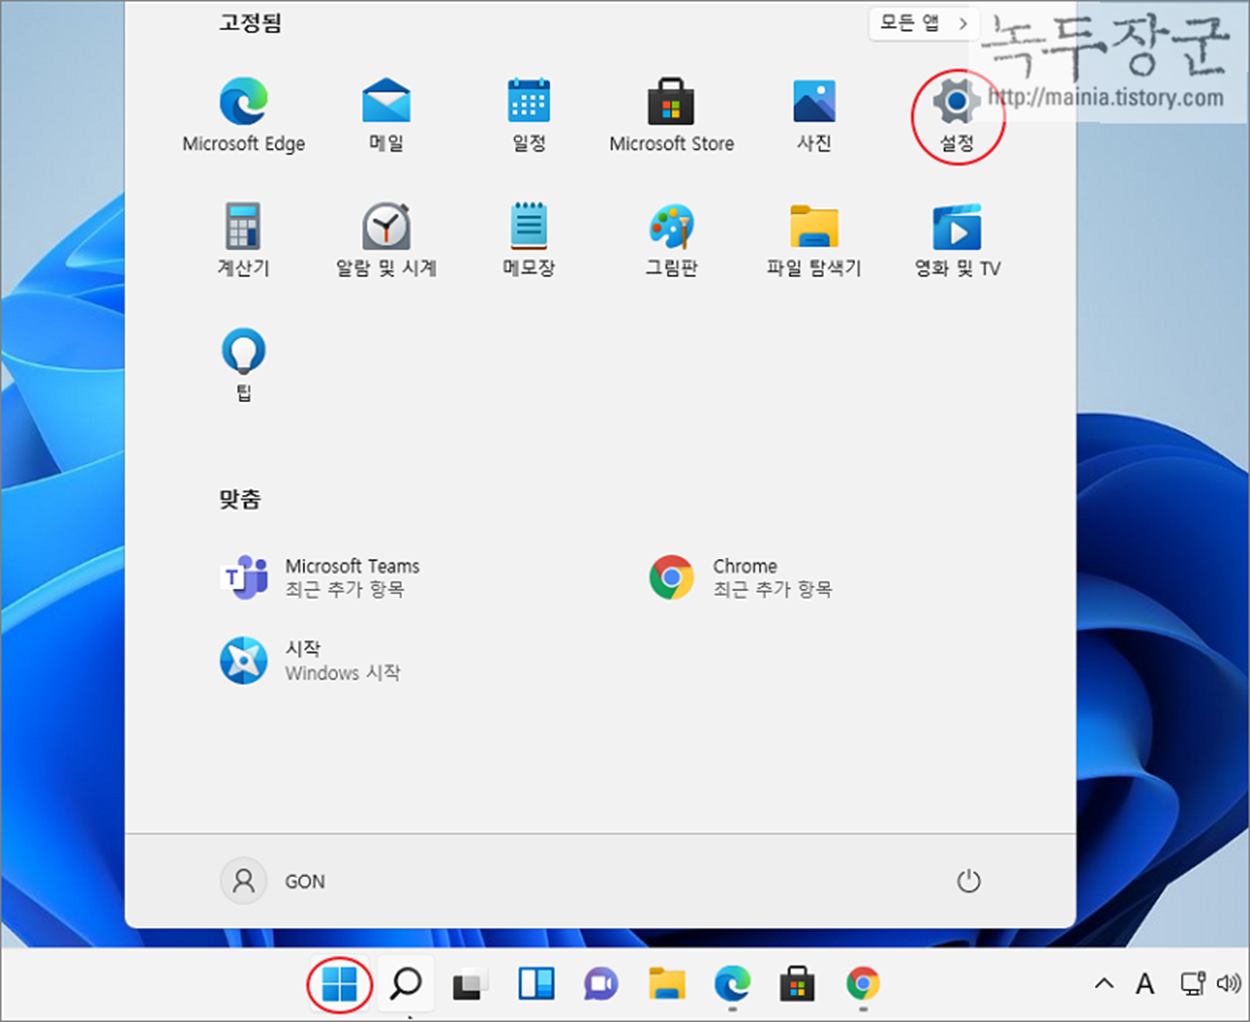Image resolution: width=1250 pixels, height=1022 pixels.
Task: Launch the 일정 (Calendar) app
Action: 529,116
